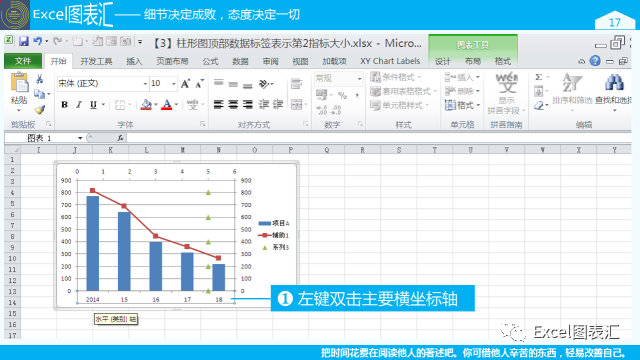
Task: Open Find and Select binoculars icon
Action: click(x=614, y=82)
